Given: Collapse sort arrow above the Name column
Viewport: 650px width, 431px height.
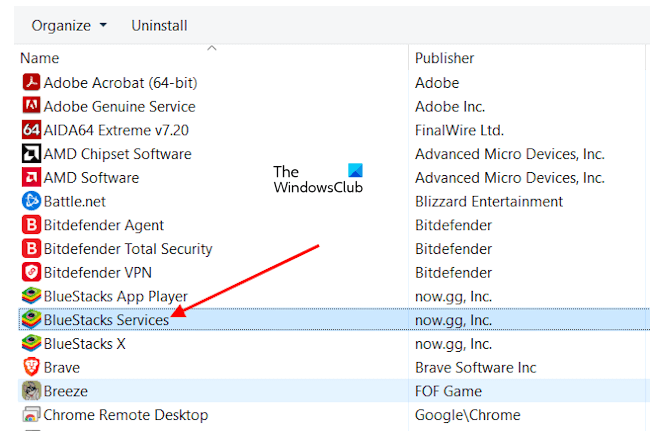Looking at the screenshot, I should click(212, 47).
